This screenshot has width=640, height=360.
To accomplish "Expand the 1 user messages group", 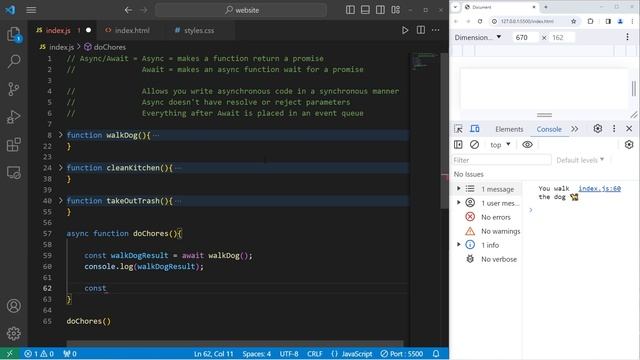I will coord(458,203).
